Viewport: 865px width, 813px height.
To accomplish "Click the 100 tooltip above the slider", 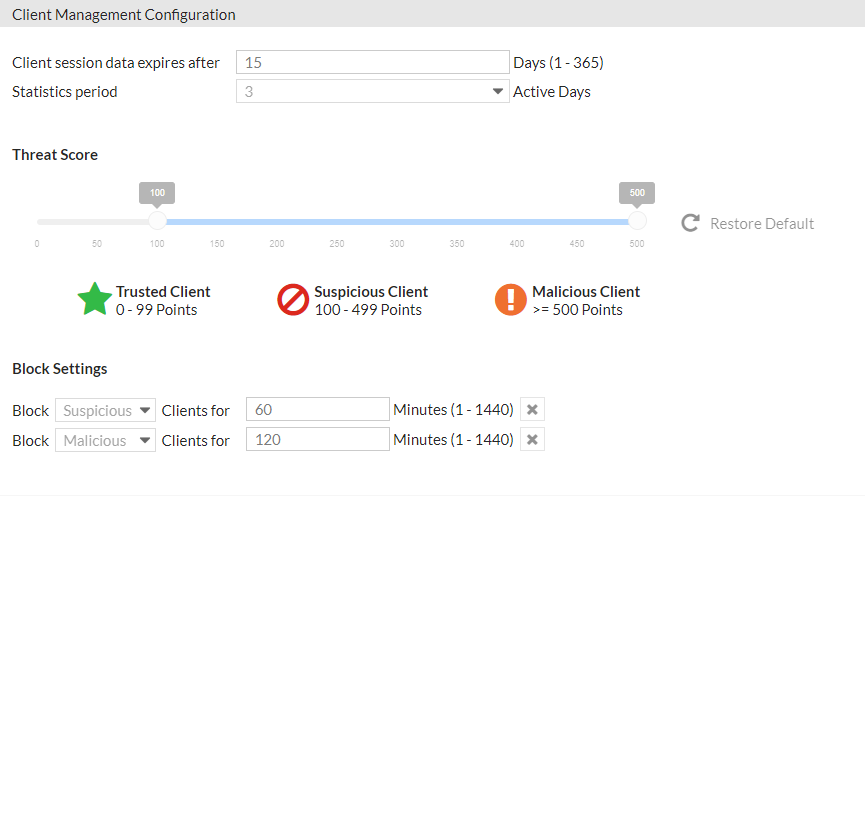I will click(x=157, y=193).
